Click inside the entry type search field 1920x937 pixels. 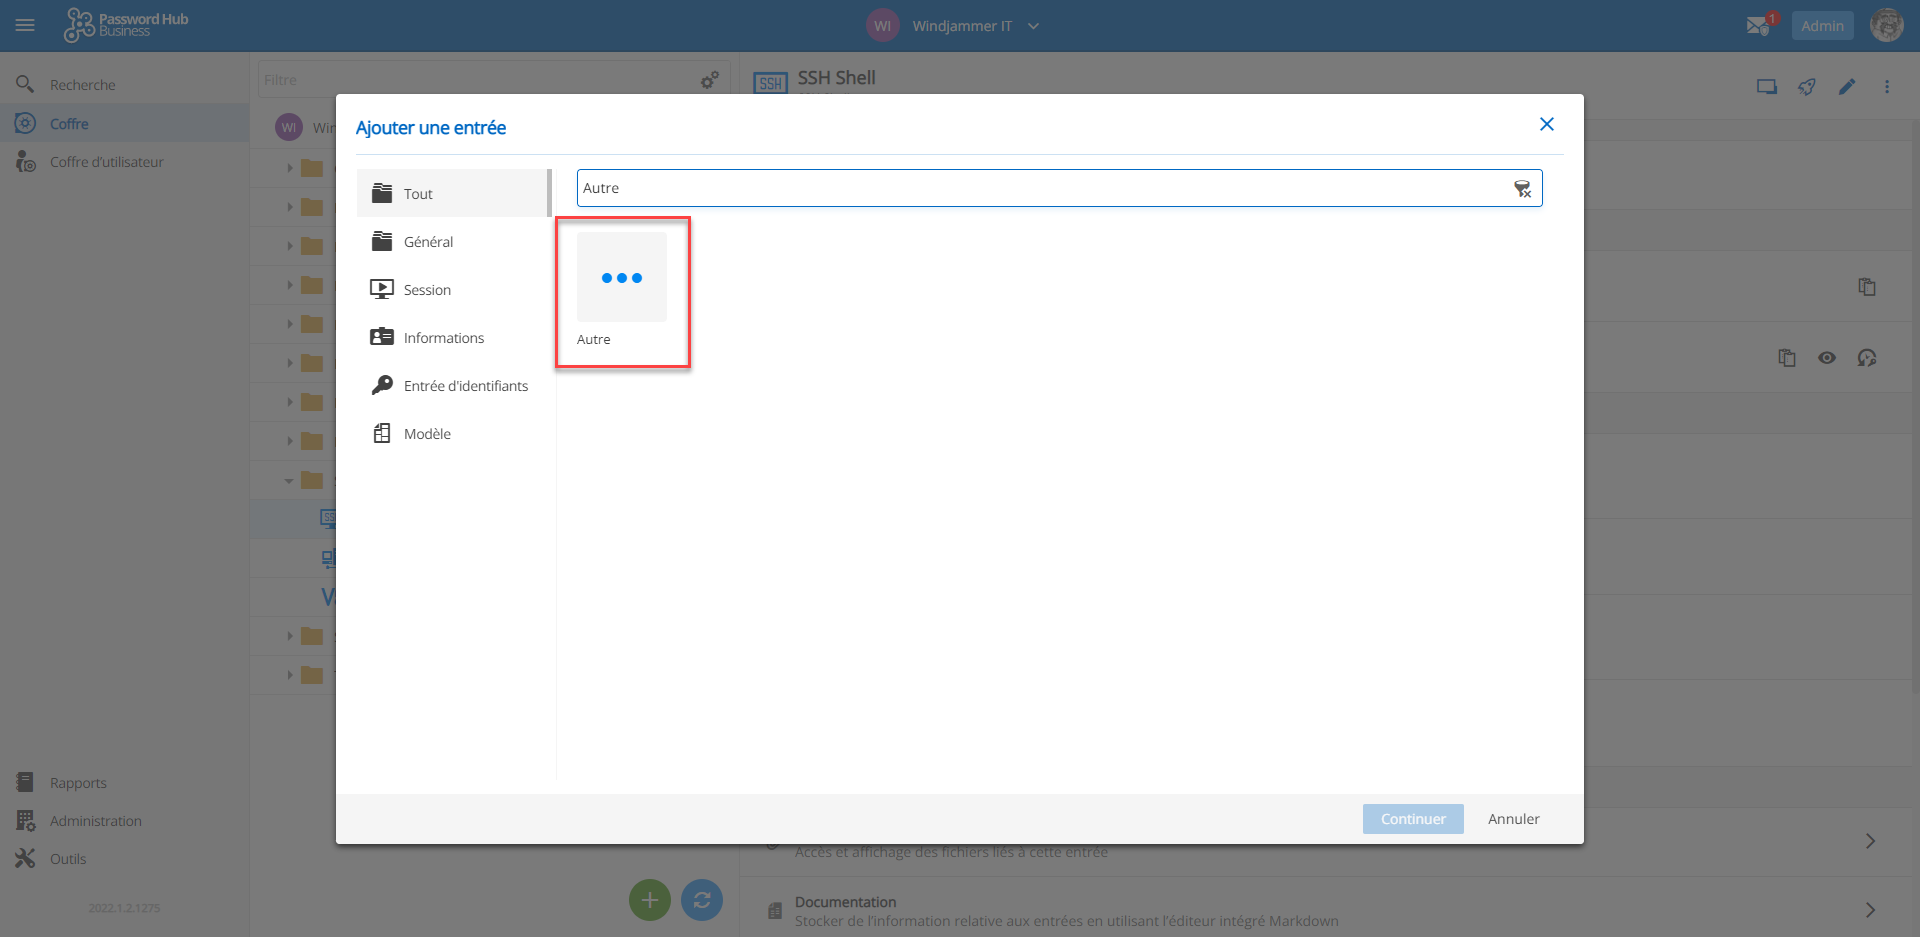[1040, 188]
